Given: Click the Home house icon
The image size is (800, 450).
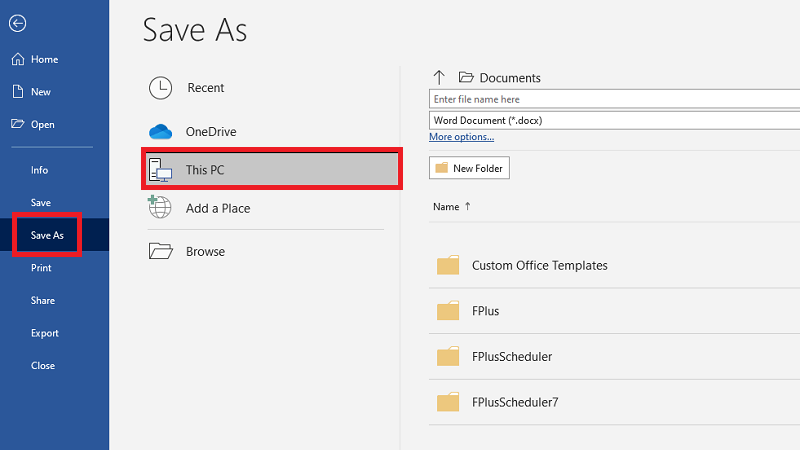Looking at the screenshot, I should [17, 60].
